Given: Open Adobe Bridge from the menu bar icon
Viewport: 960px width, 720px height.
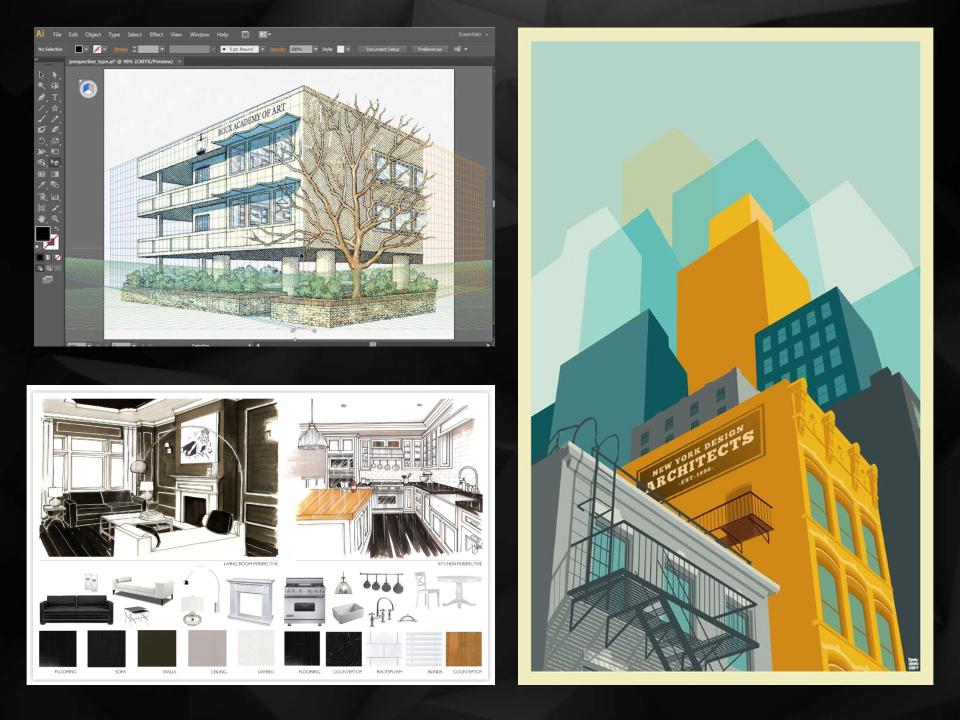Looking at the screenshot, I should pyautogui.click(x=245, y=34).
